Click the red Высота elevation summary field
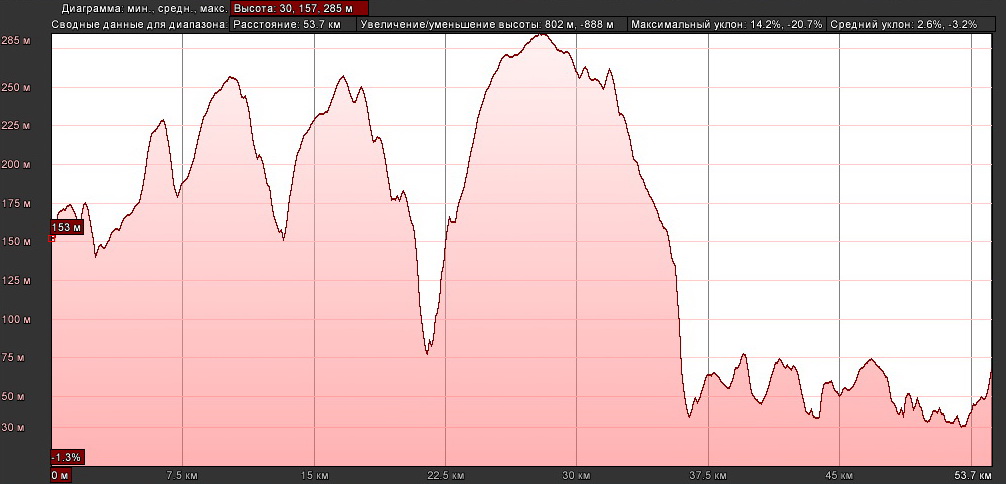This screenshot has height=484, width=1006. tap(299, 8)
